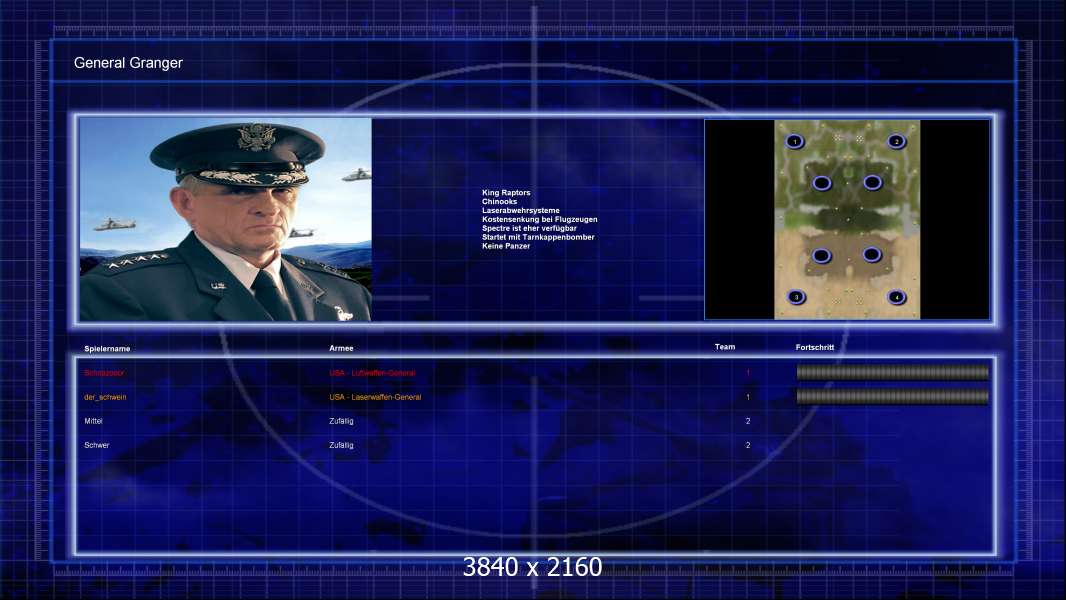
Task: Select the player name 'der_schwein'
Action: 105,397
